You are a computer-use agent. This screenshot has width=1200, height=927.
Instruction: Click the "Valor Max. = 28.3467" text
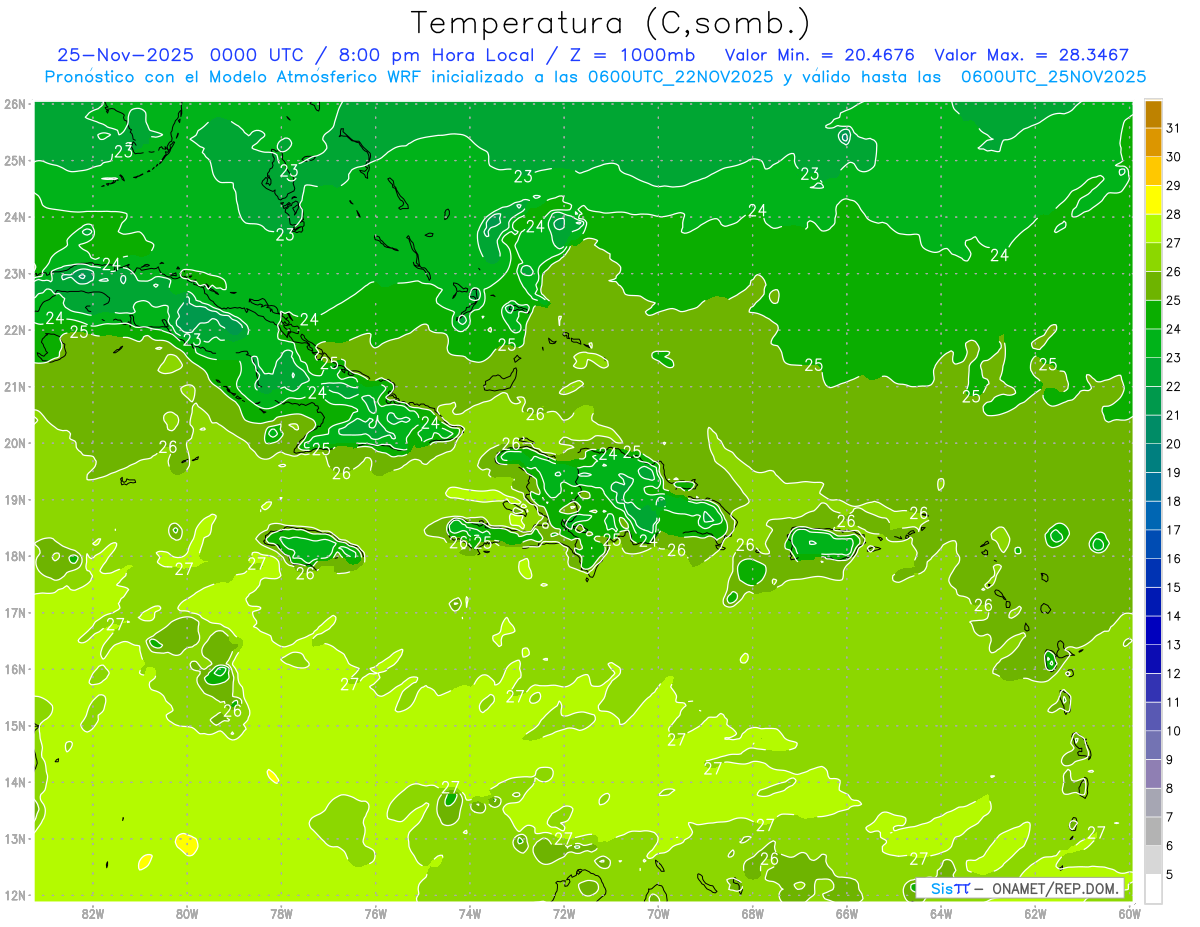pyautogui.click(x=1031, y=55)
